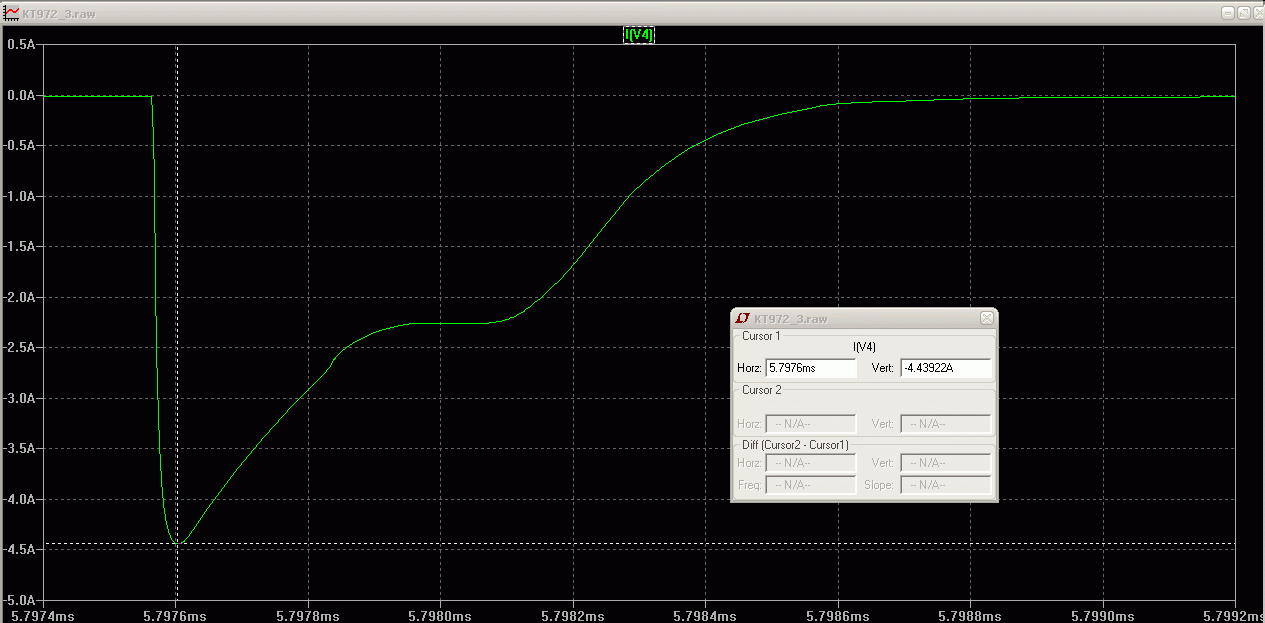This screenshot has width=1265, height=623.
Task: Click Cursor 1 Horz field showing 5.7976ms
Action: pyautogui.click(x=810, y=368)
